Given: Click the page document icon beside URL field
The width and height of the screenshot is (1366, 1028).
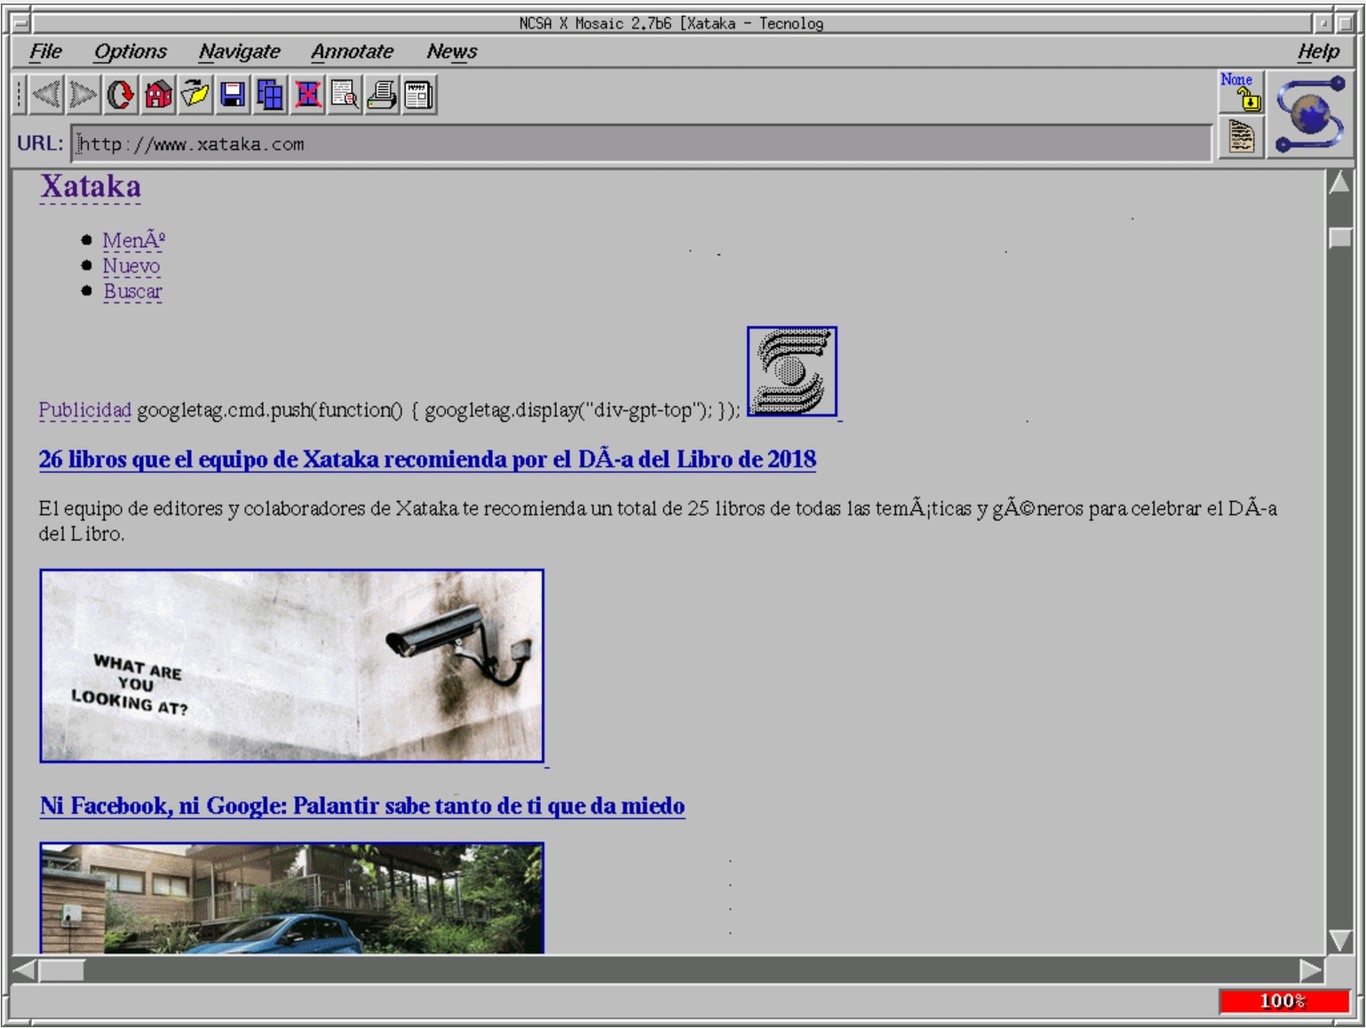Looking at the screenshot, I should click(1241, 137).
